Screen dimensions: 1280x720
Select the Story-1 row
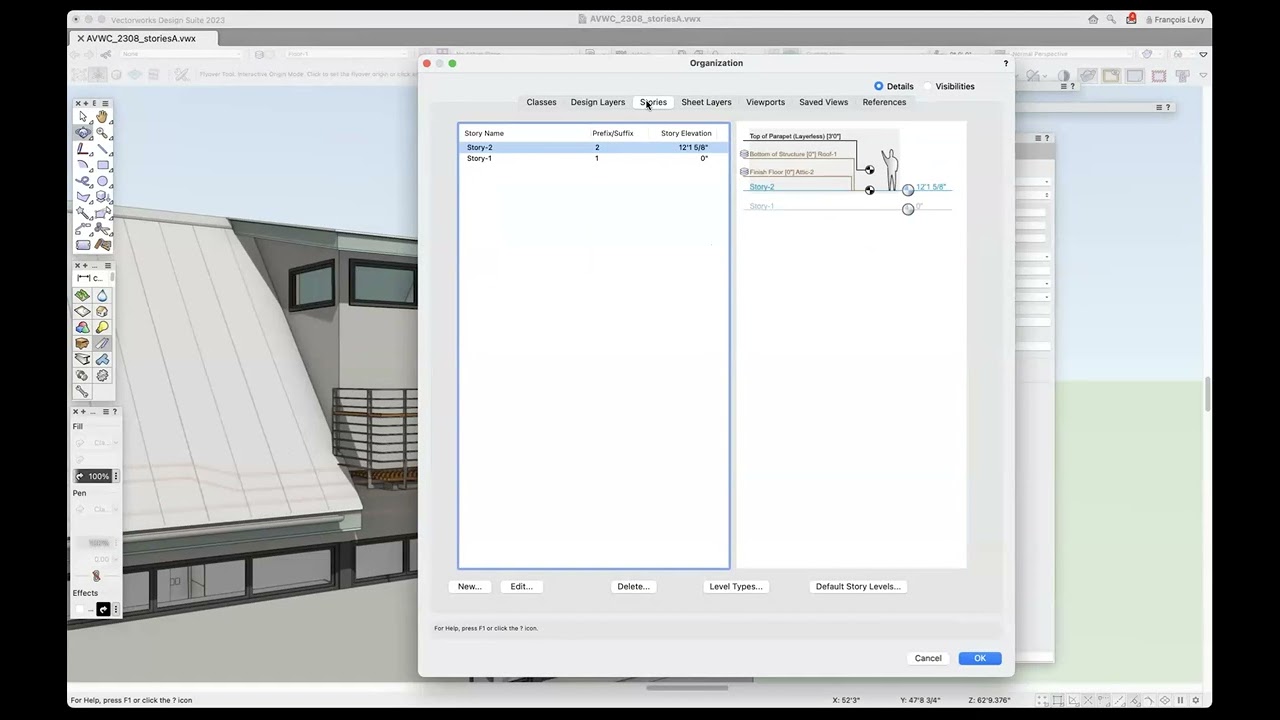(x=594, y=158)
